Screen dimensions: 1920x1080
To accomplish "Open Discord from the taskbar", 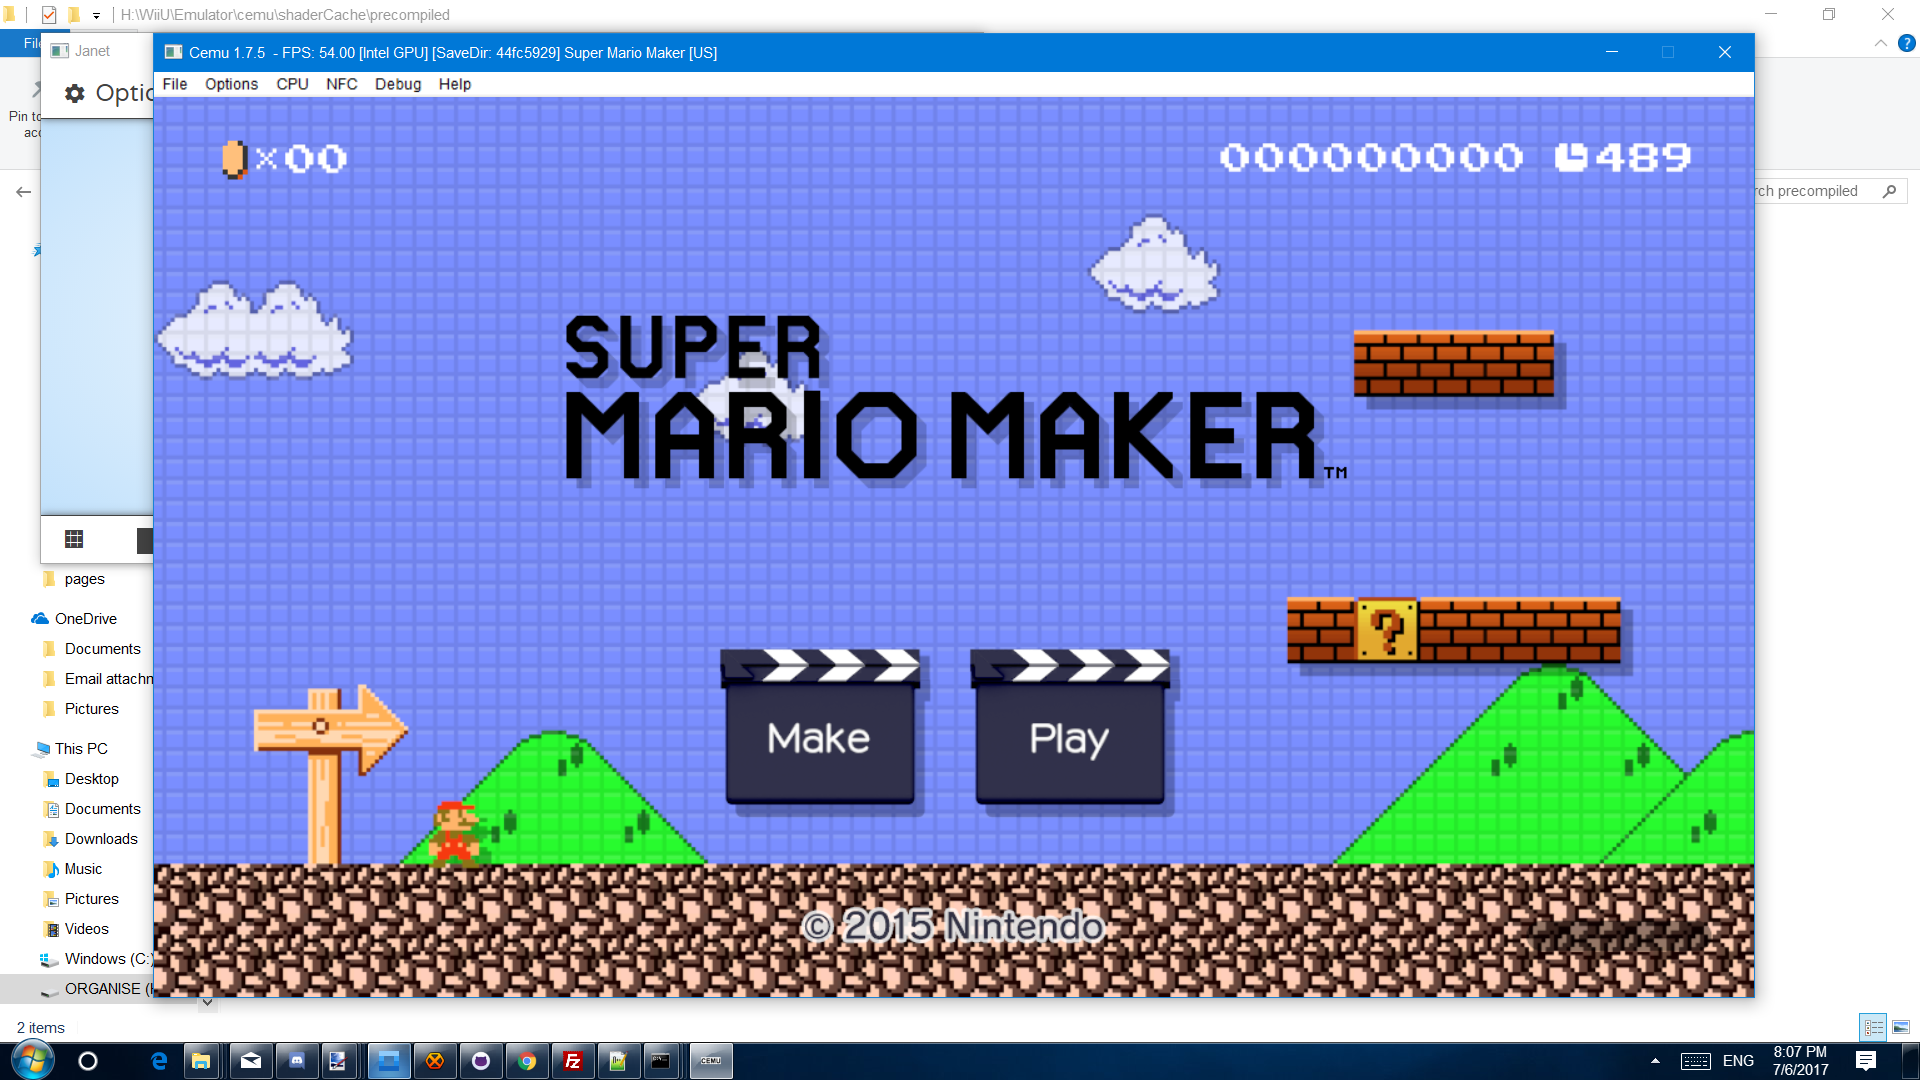I will pos(297,1061).
